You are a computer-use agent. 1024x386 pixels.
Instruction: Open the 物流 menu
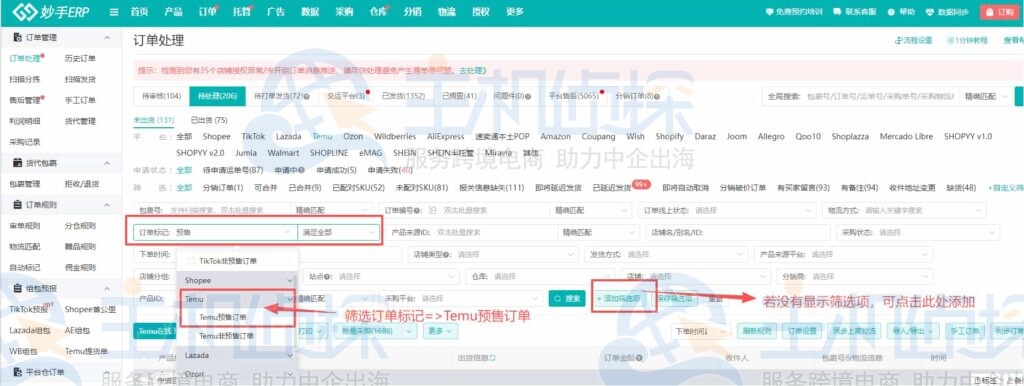[x=447, y=12]
